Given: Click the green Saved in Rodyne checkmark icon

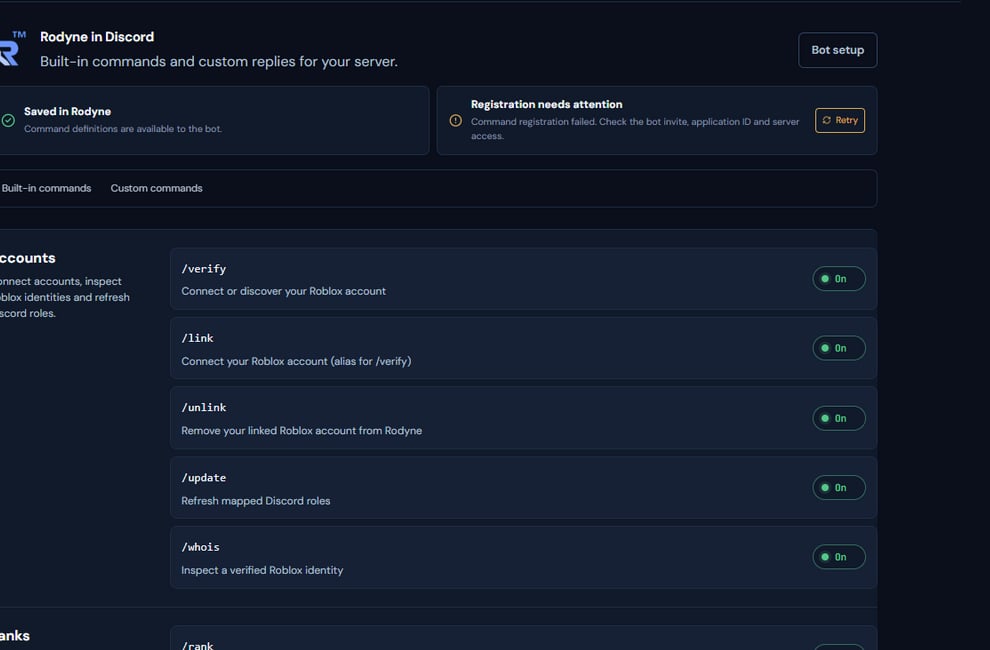Looking at the screenshot, I should pos(8,120).
